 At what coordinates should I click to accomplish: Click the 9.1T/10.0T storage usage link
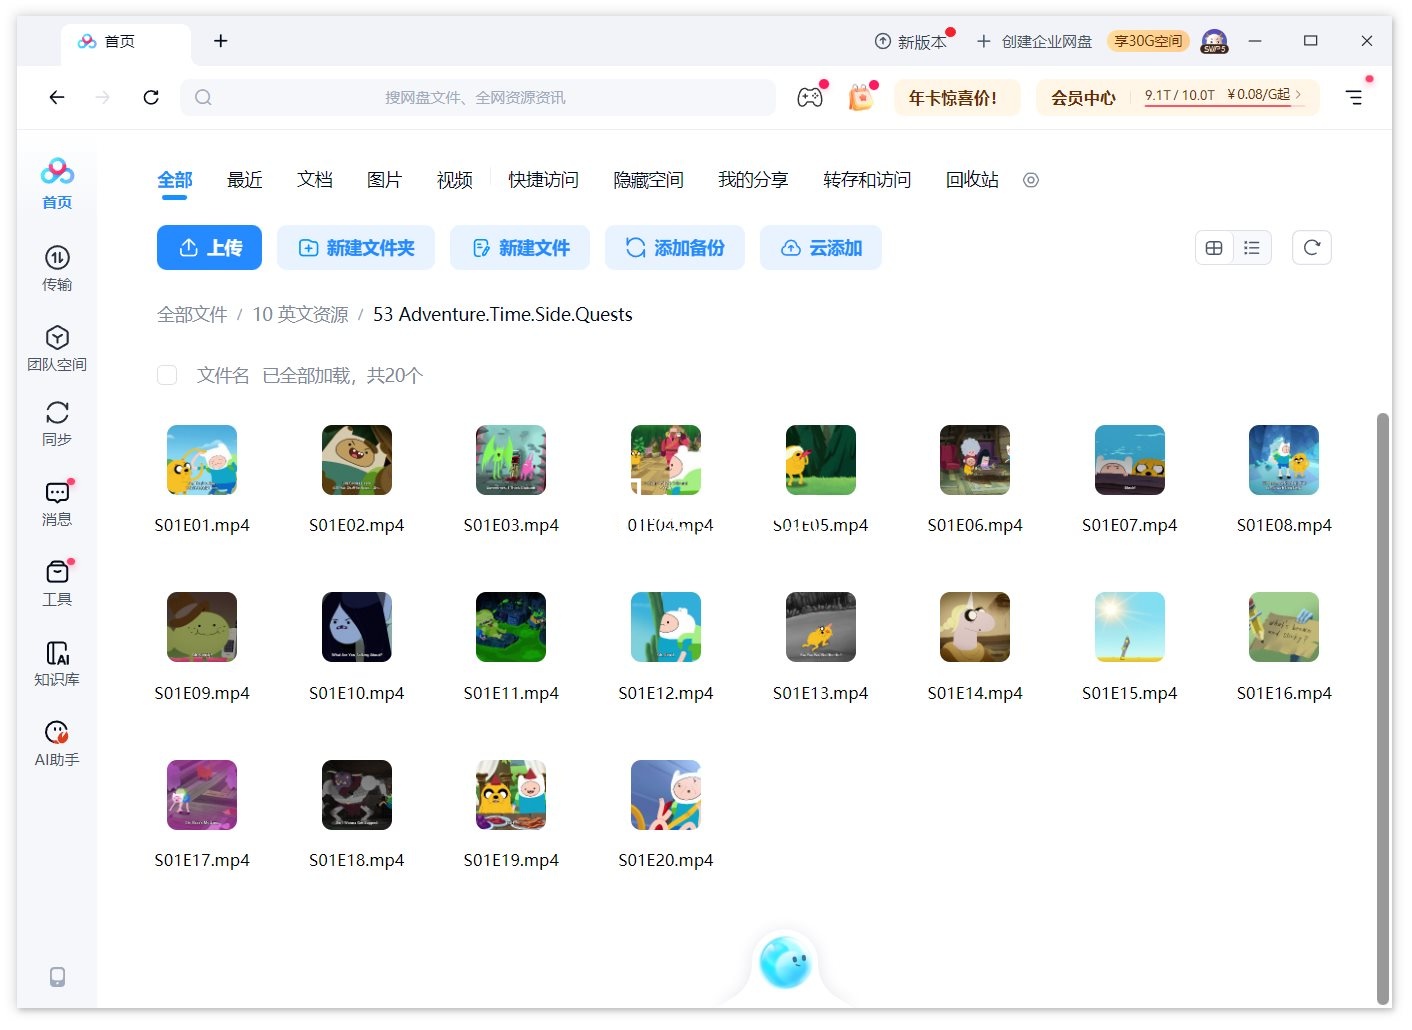click(1223, 95)
